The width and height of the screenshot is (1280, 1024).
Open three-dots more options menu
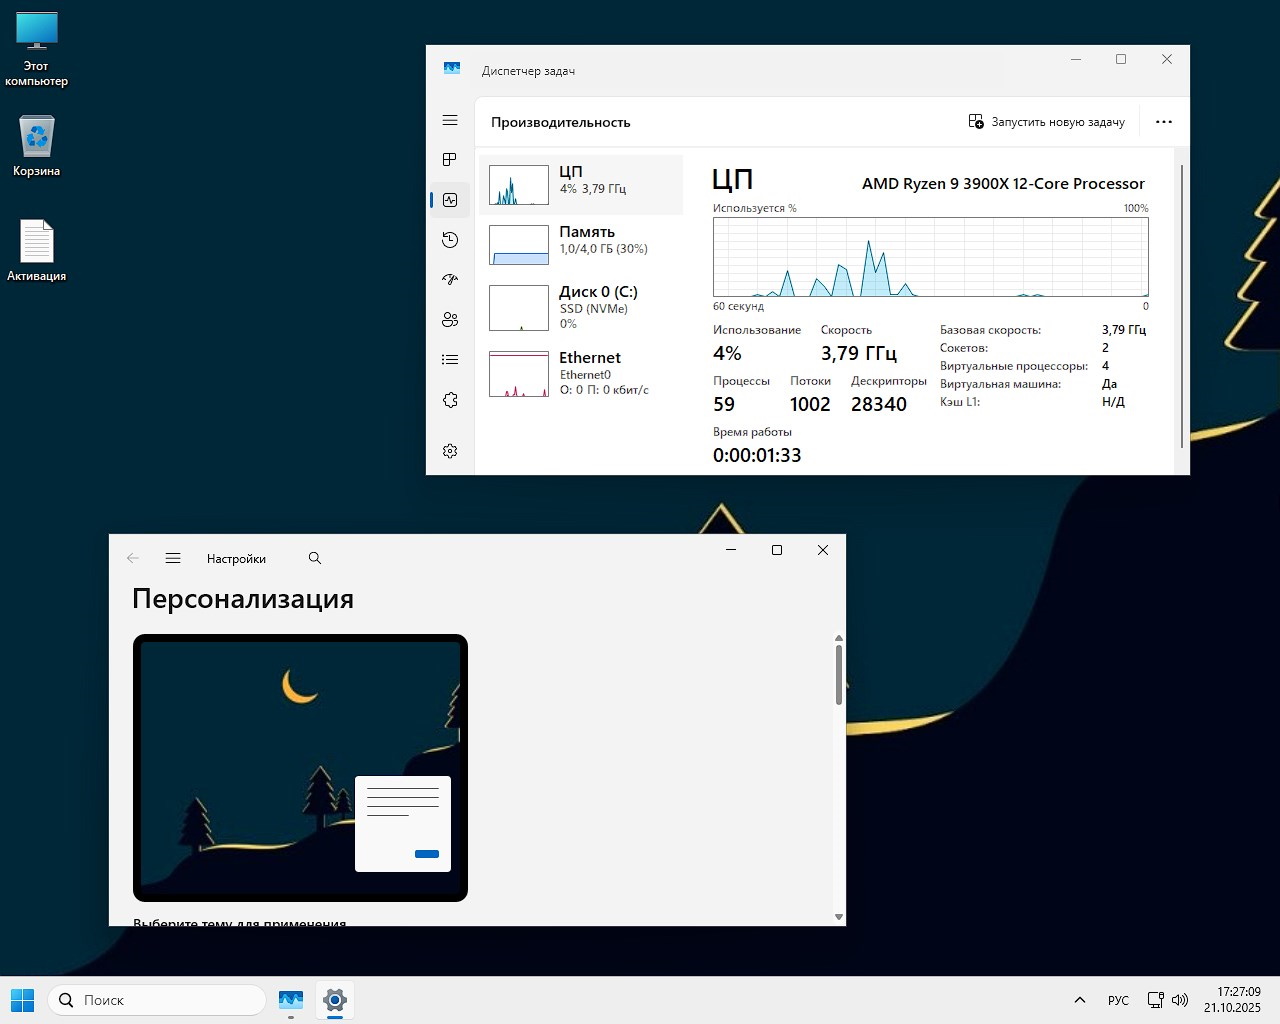pos(1163,122)
